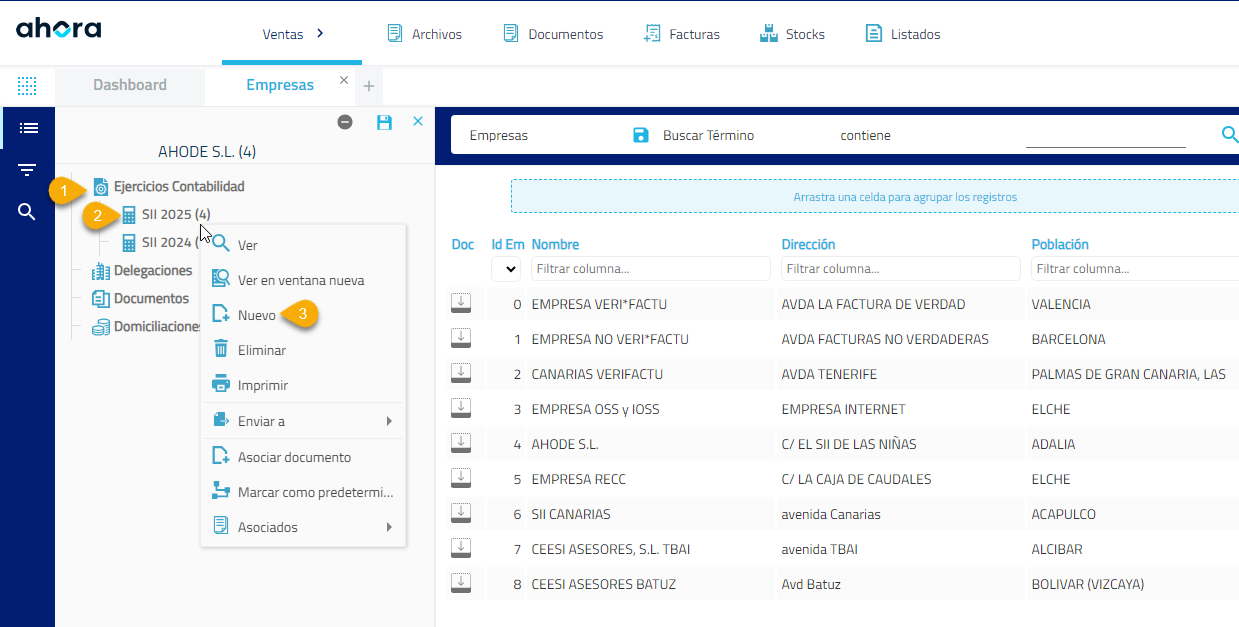1239x627 pixels.
Task: Sort by the Dirección column header
Action: point(808,244)
